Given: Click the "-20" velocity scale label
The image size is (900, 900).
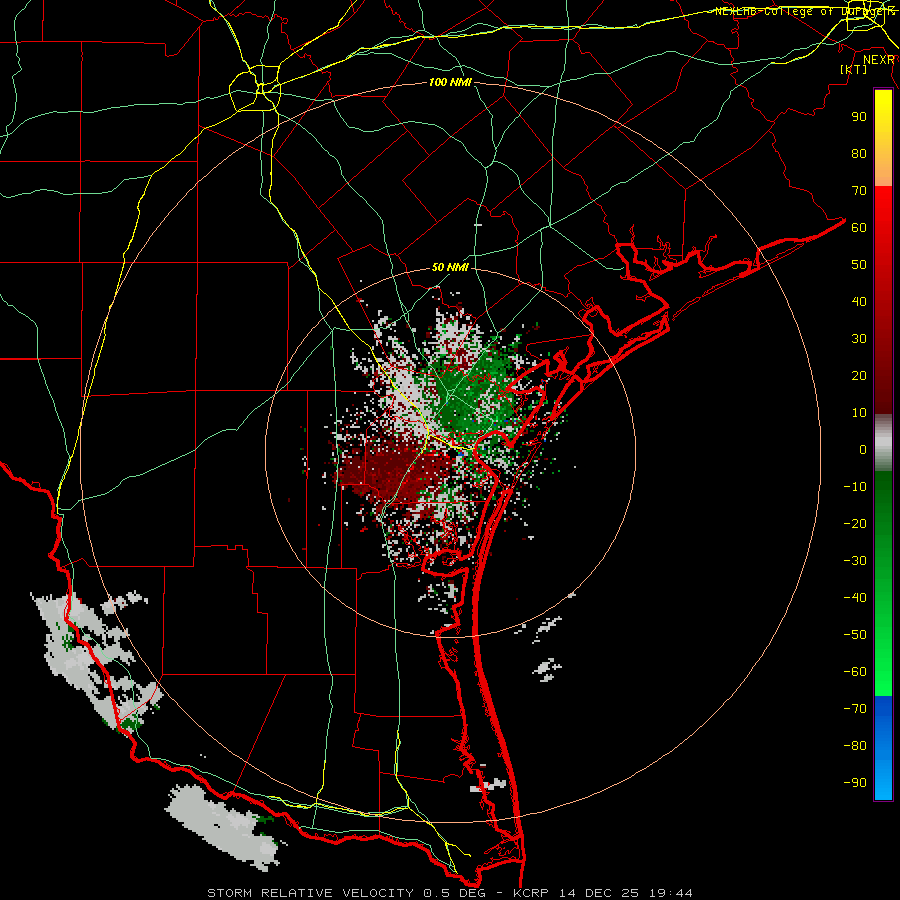Looking at the screenshot, I should (855, 523).
